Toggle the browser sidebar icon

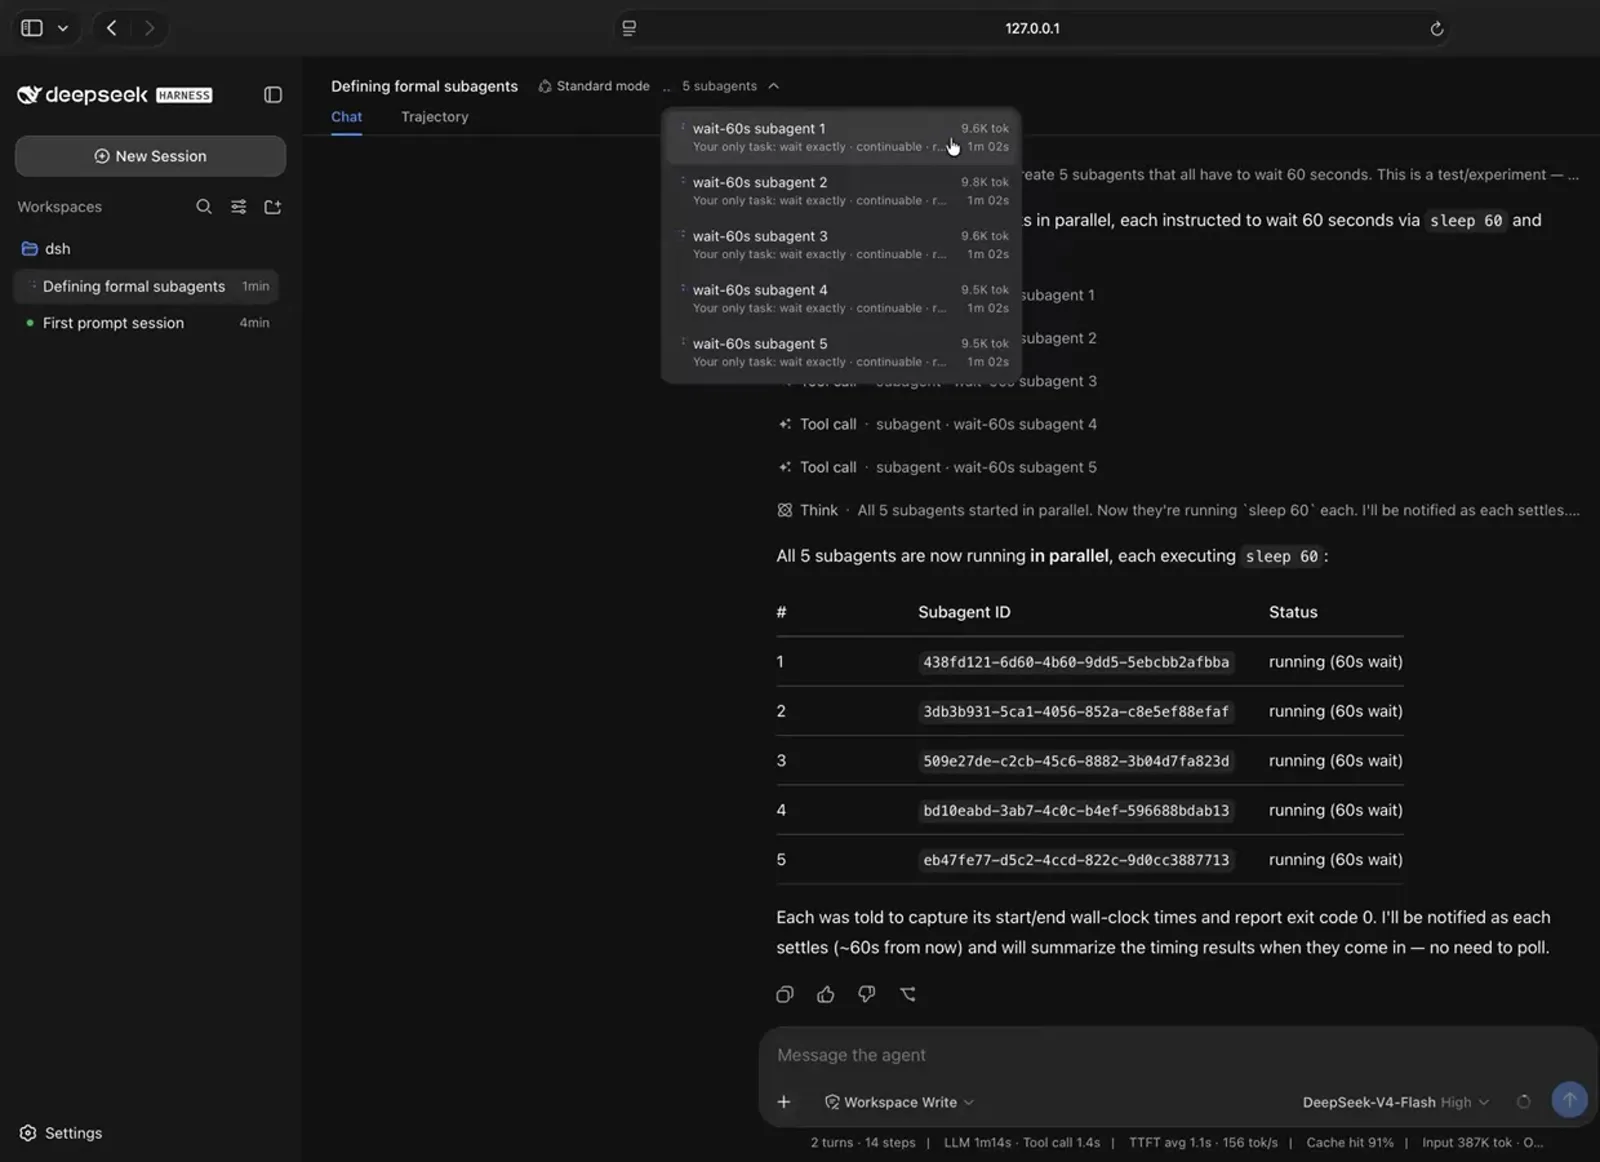pos(32,28)
